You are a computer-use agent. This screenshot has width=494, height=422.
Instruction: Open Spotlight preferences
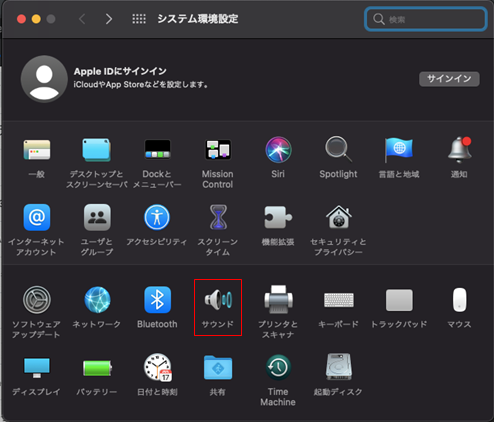[338, 149]
